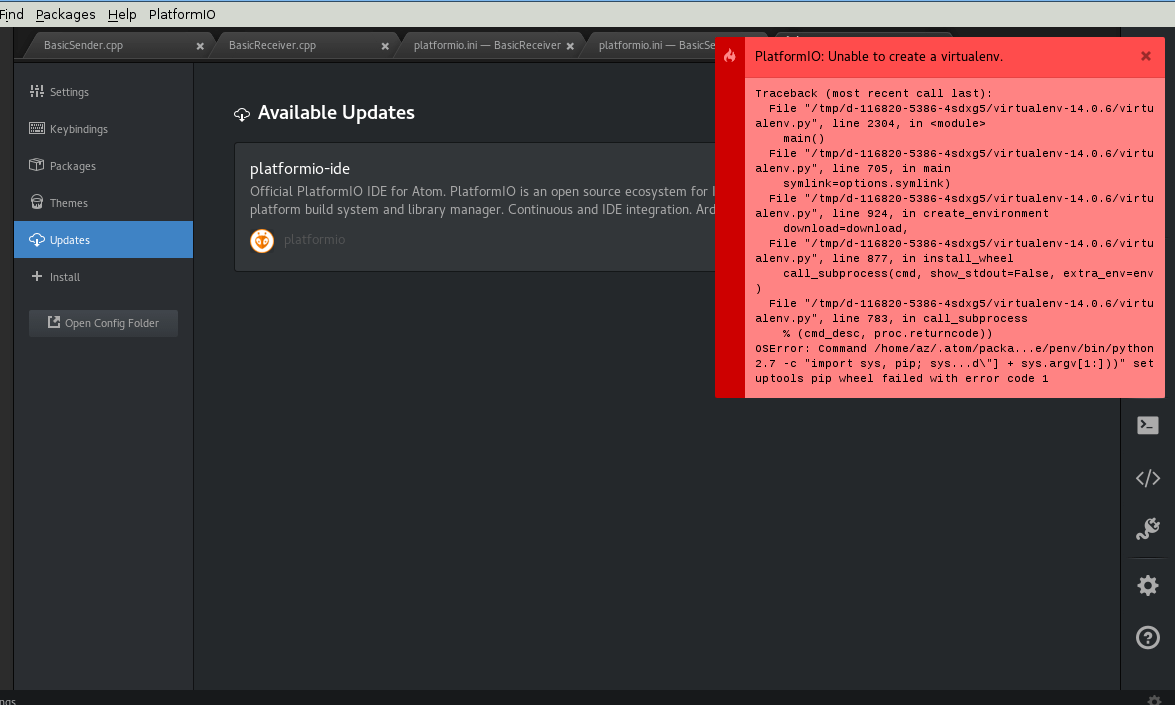The image size is (1175, 705).
Task: Close platformio.ini — BasicReceiver tab
Action: (x=570, y=46)
